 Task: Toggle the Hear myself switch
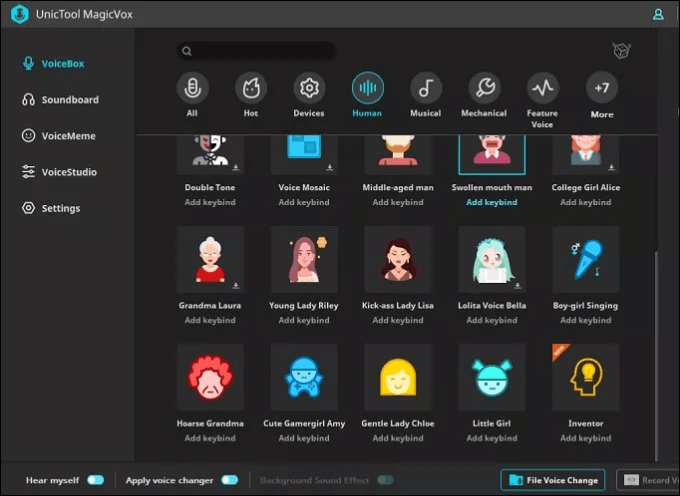click(95, 480)
